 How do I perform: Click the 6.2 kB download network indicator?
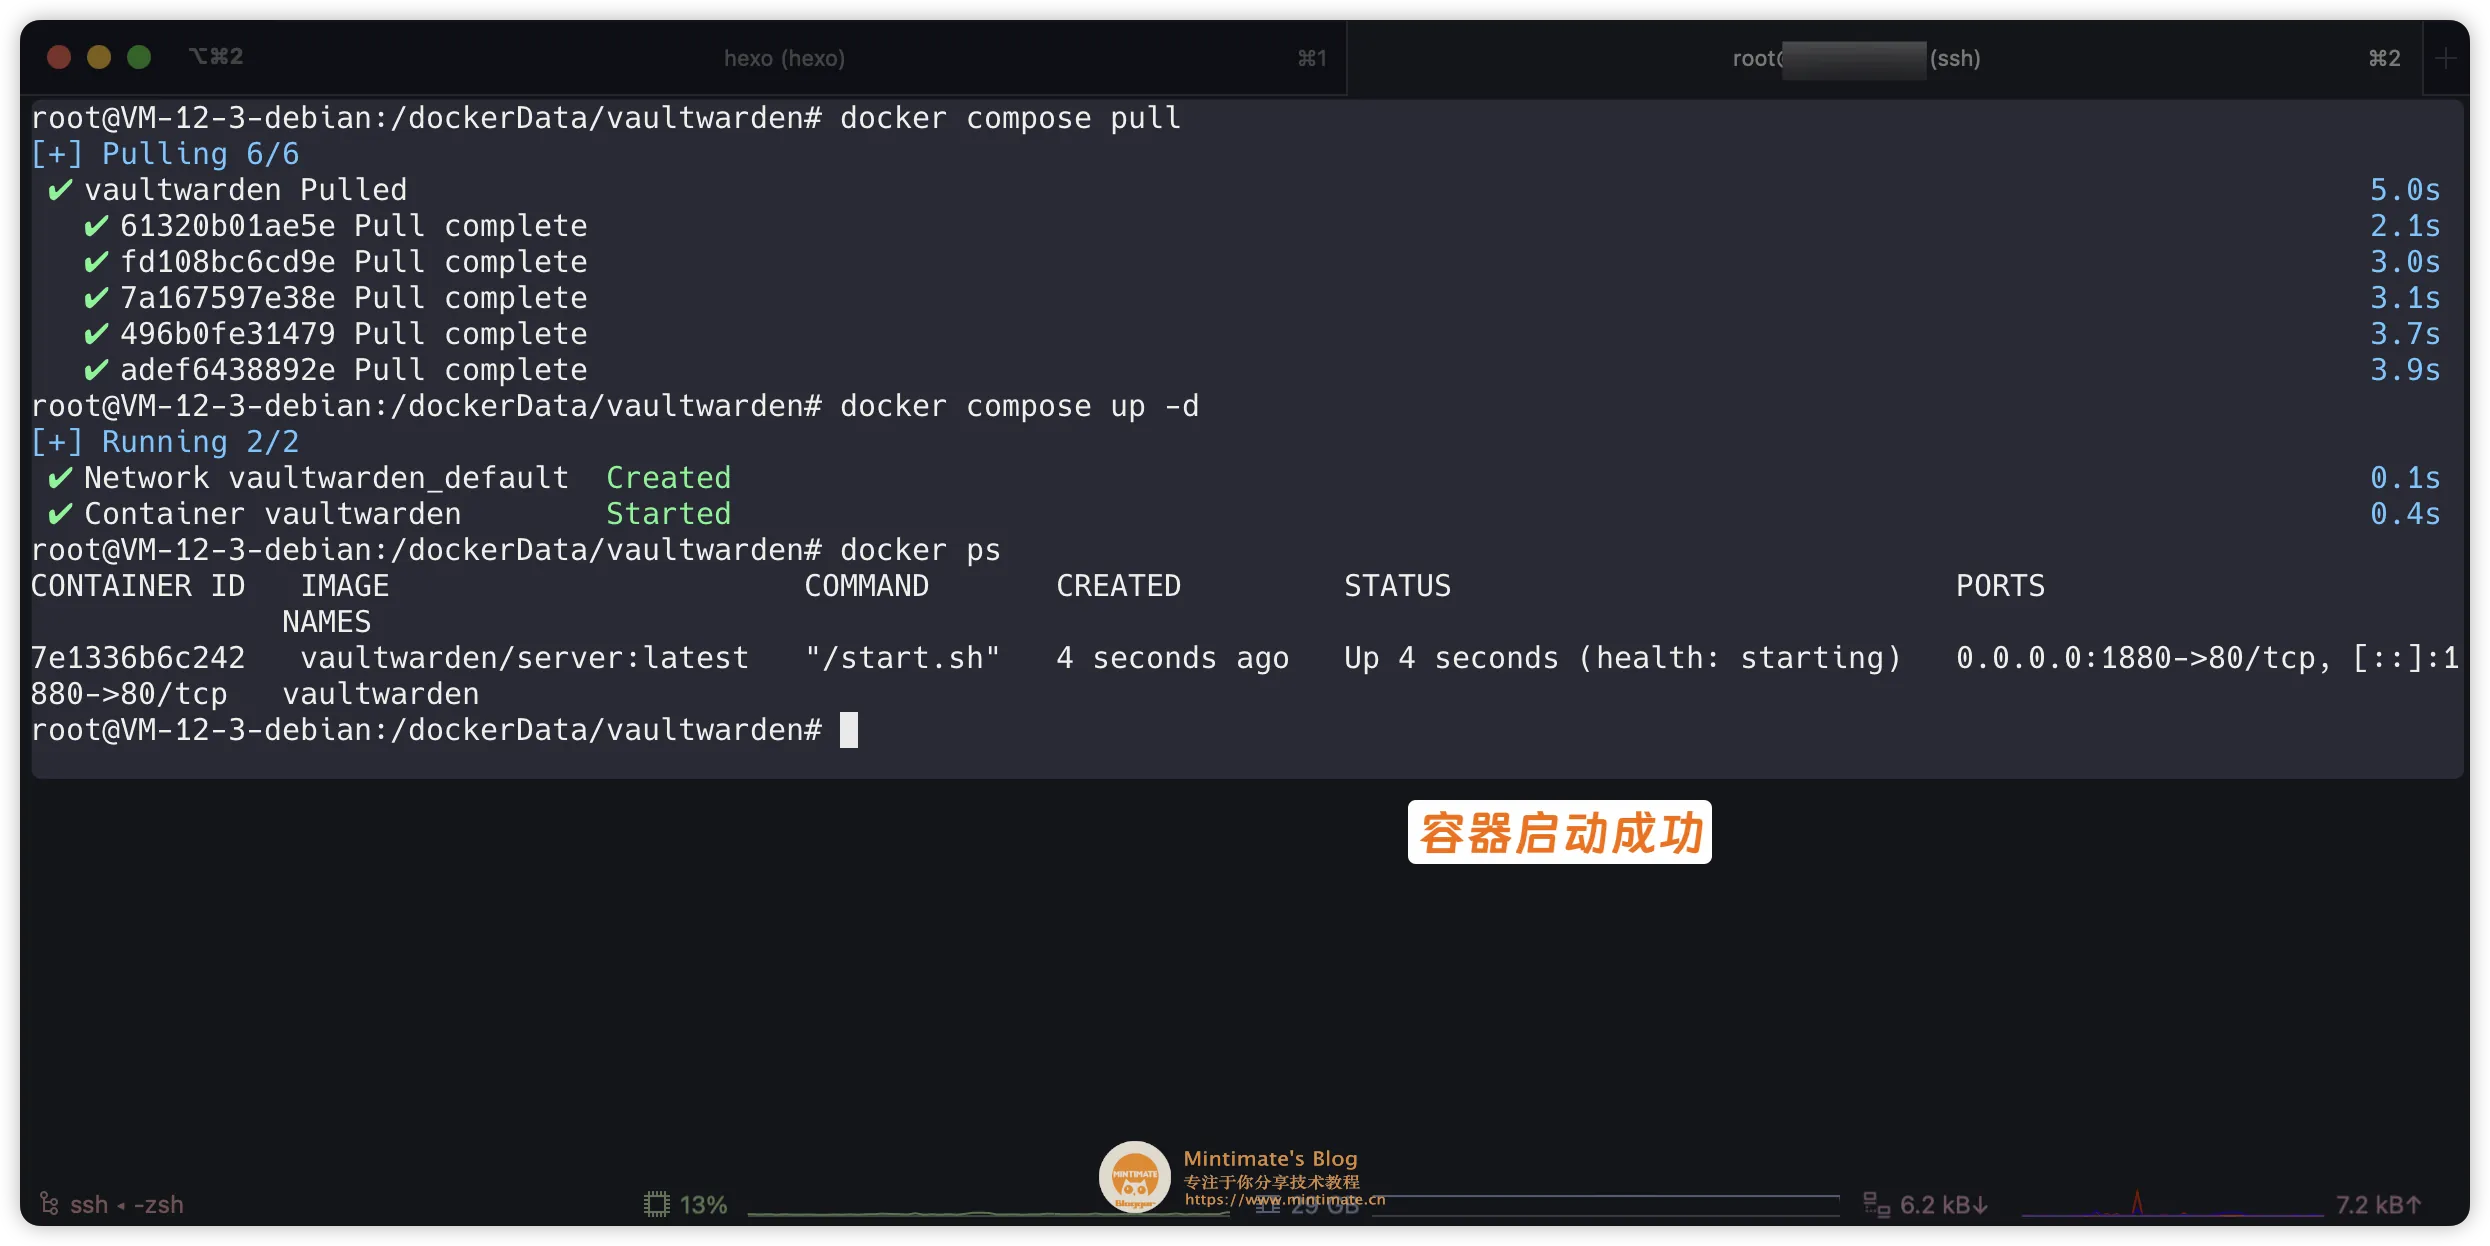(1926, 1204)
